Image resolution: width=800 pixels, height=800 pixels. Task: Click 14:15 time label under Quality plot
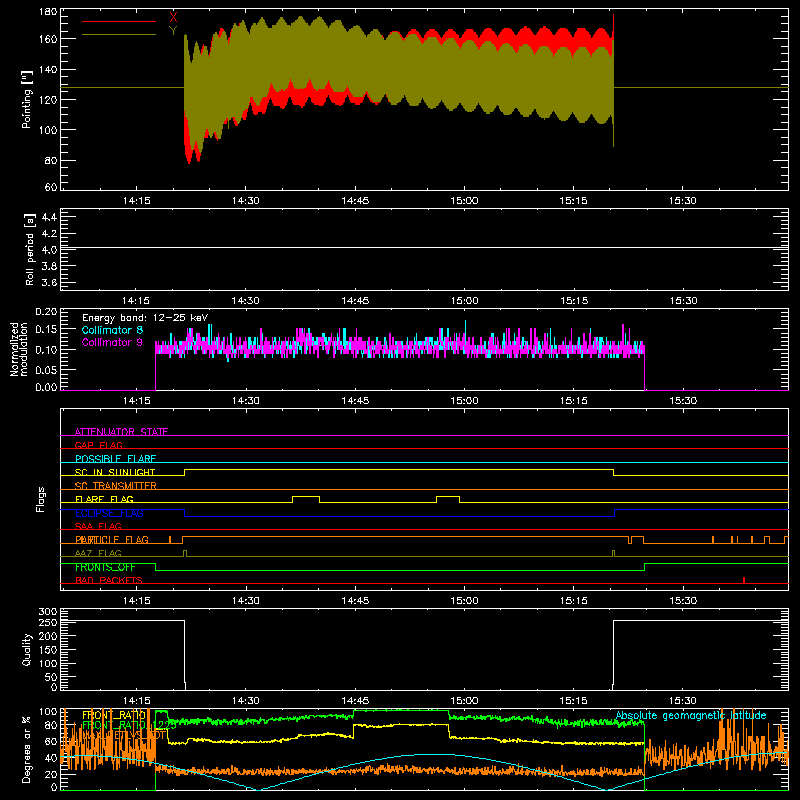point(137,701)
